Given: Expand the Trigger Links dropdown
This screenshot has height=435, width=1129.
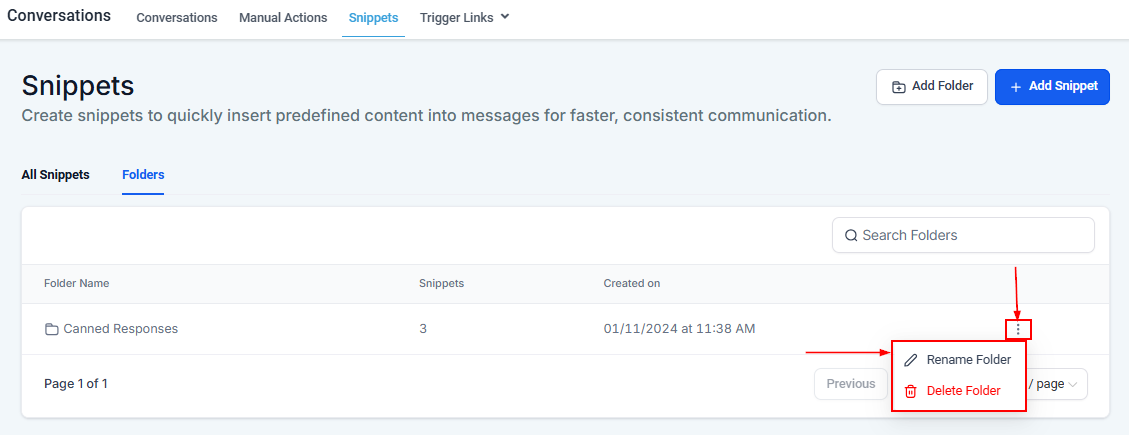Looking at the screenshot, I should pos(504,17).
